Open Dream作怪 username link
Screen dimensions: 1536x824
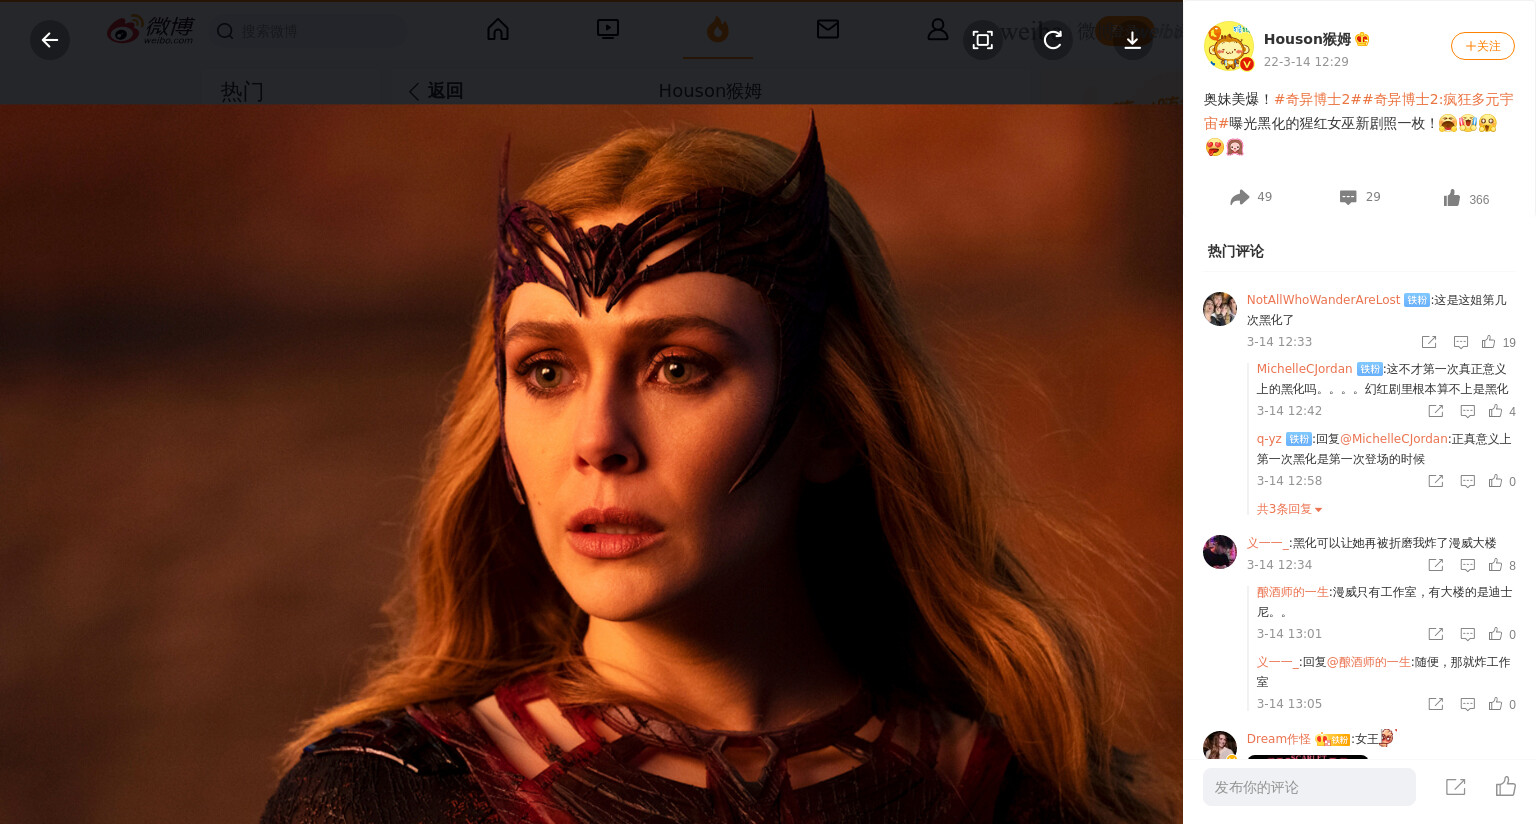(1278, 739)
